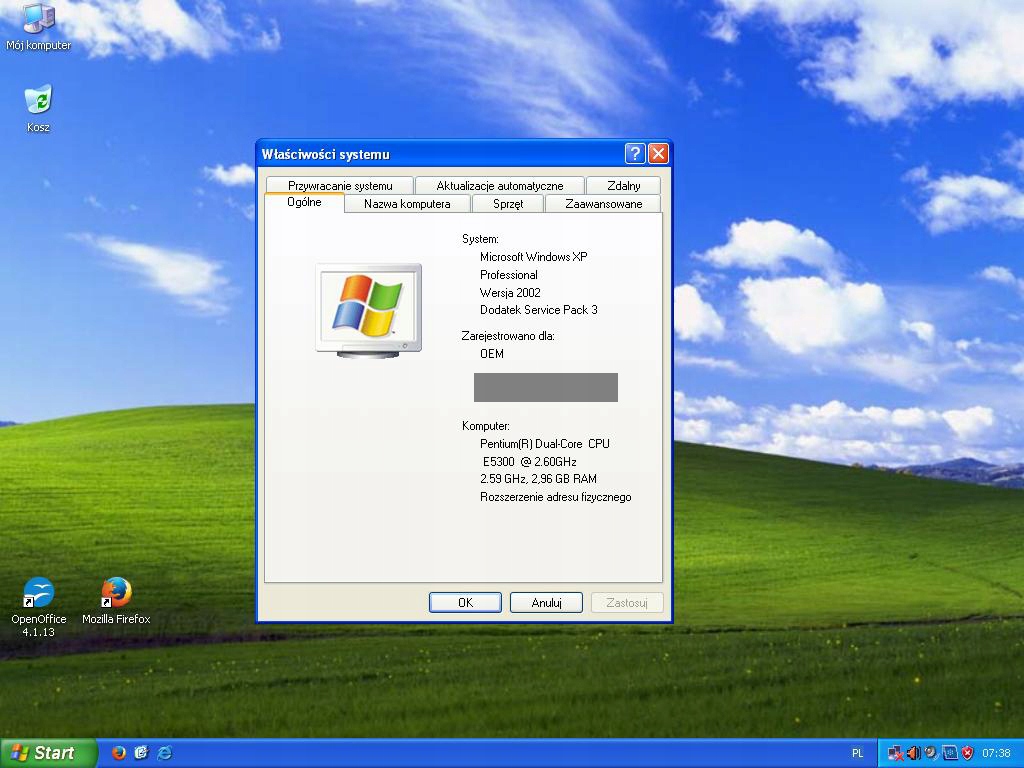Click the Show Desktop quick launch icon
Image resolution: width=1024 pixels, height=768 pixels.
141,753
